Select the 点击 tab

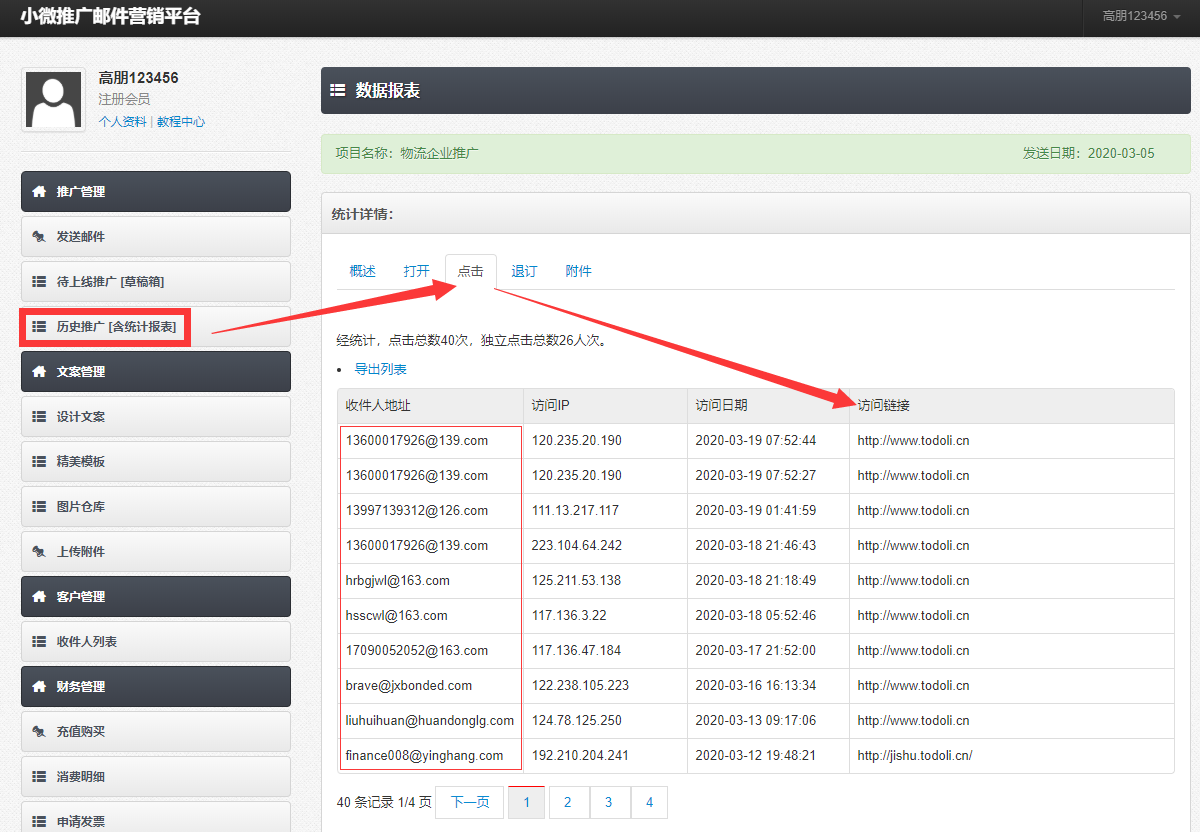tap(471, 272)
